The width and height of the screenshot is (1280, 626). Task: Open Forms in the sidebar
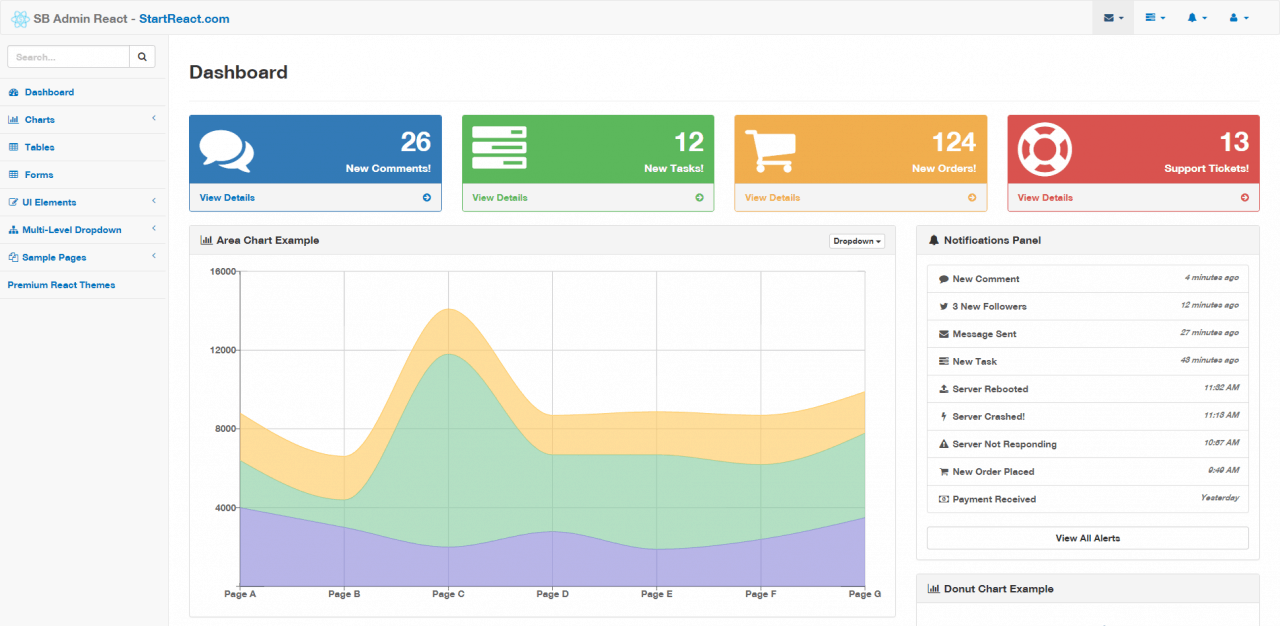[x=84, y=175]
